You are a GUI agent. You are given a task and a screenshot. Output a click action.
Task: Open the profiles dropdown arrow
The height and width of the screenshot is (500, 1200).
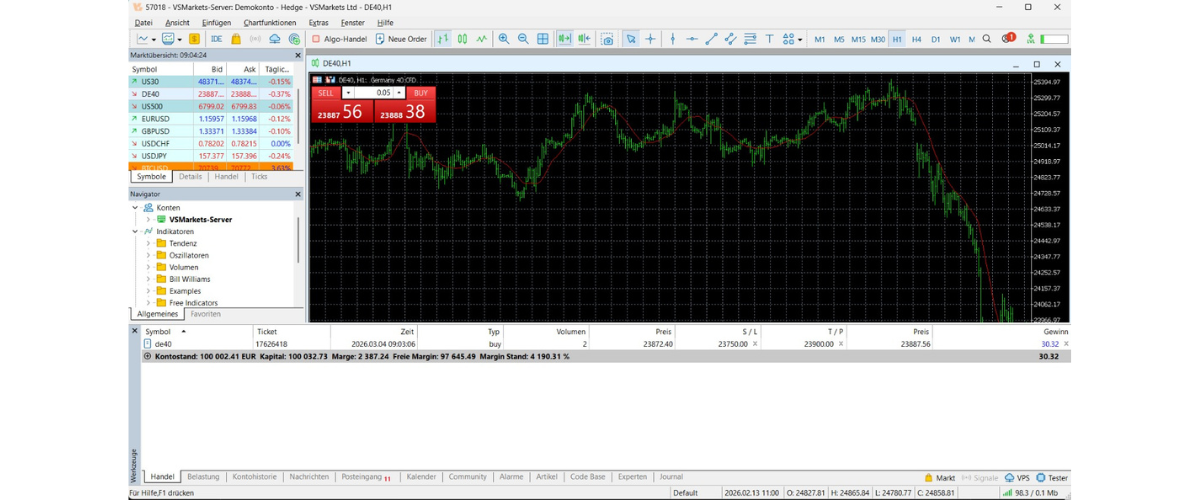180,39
